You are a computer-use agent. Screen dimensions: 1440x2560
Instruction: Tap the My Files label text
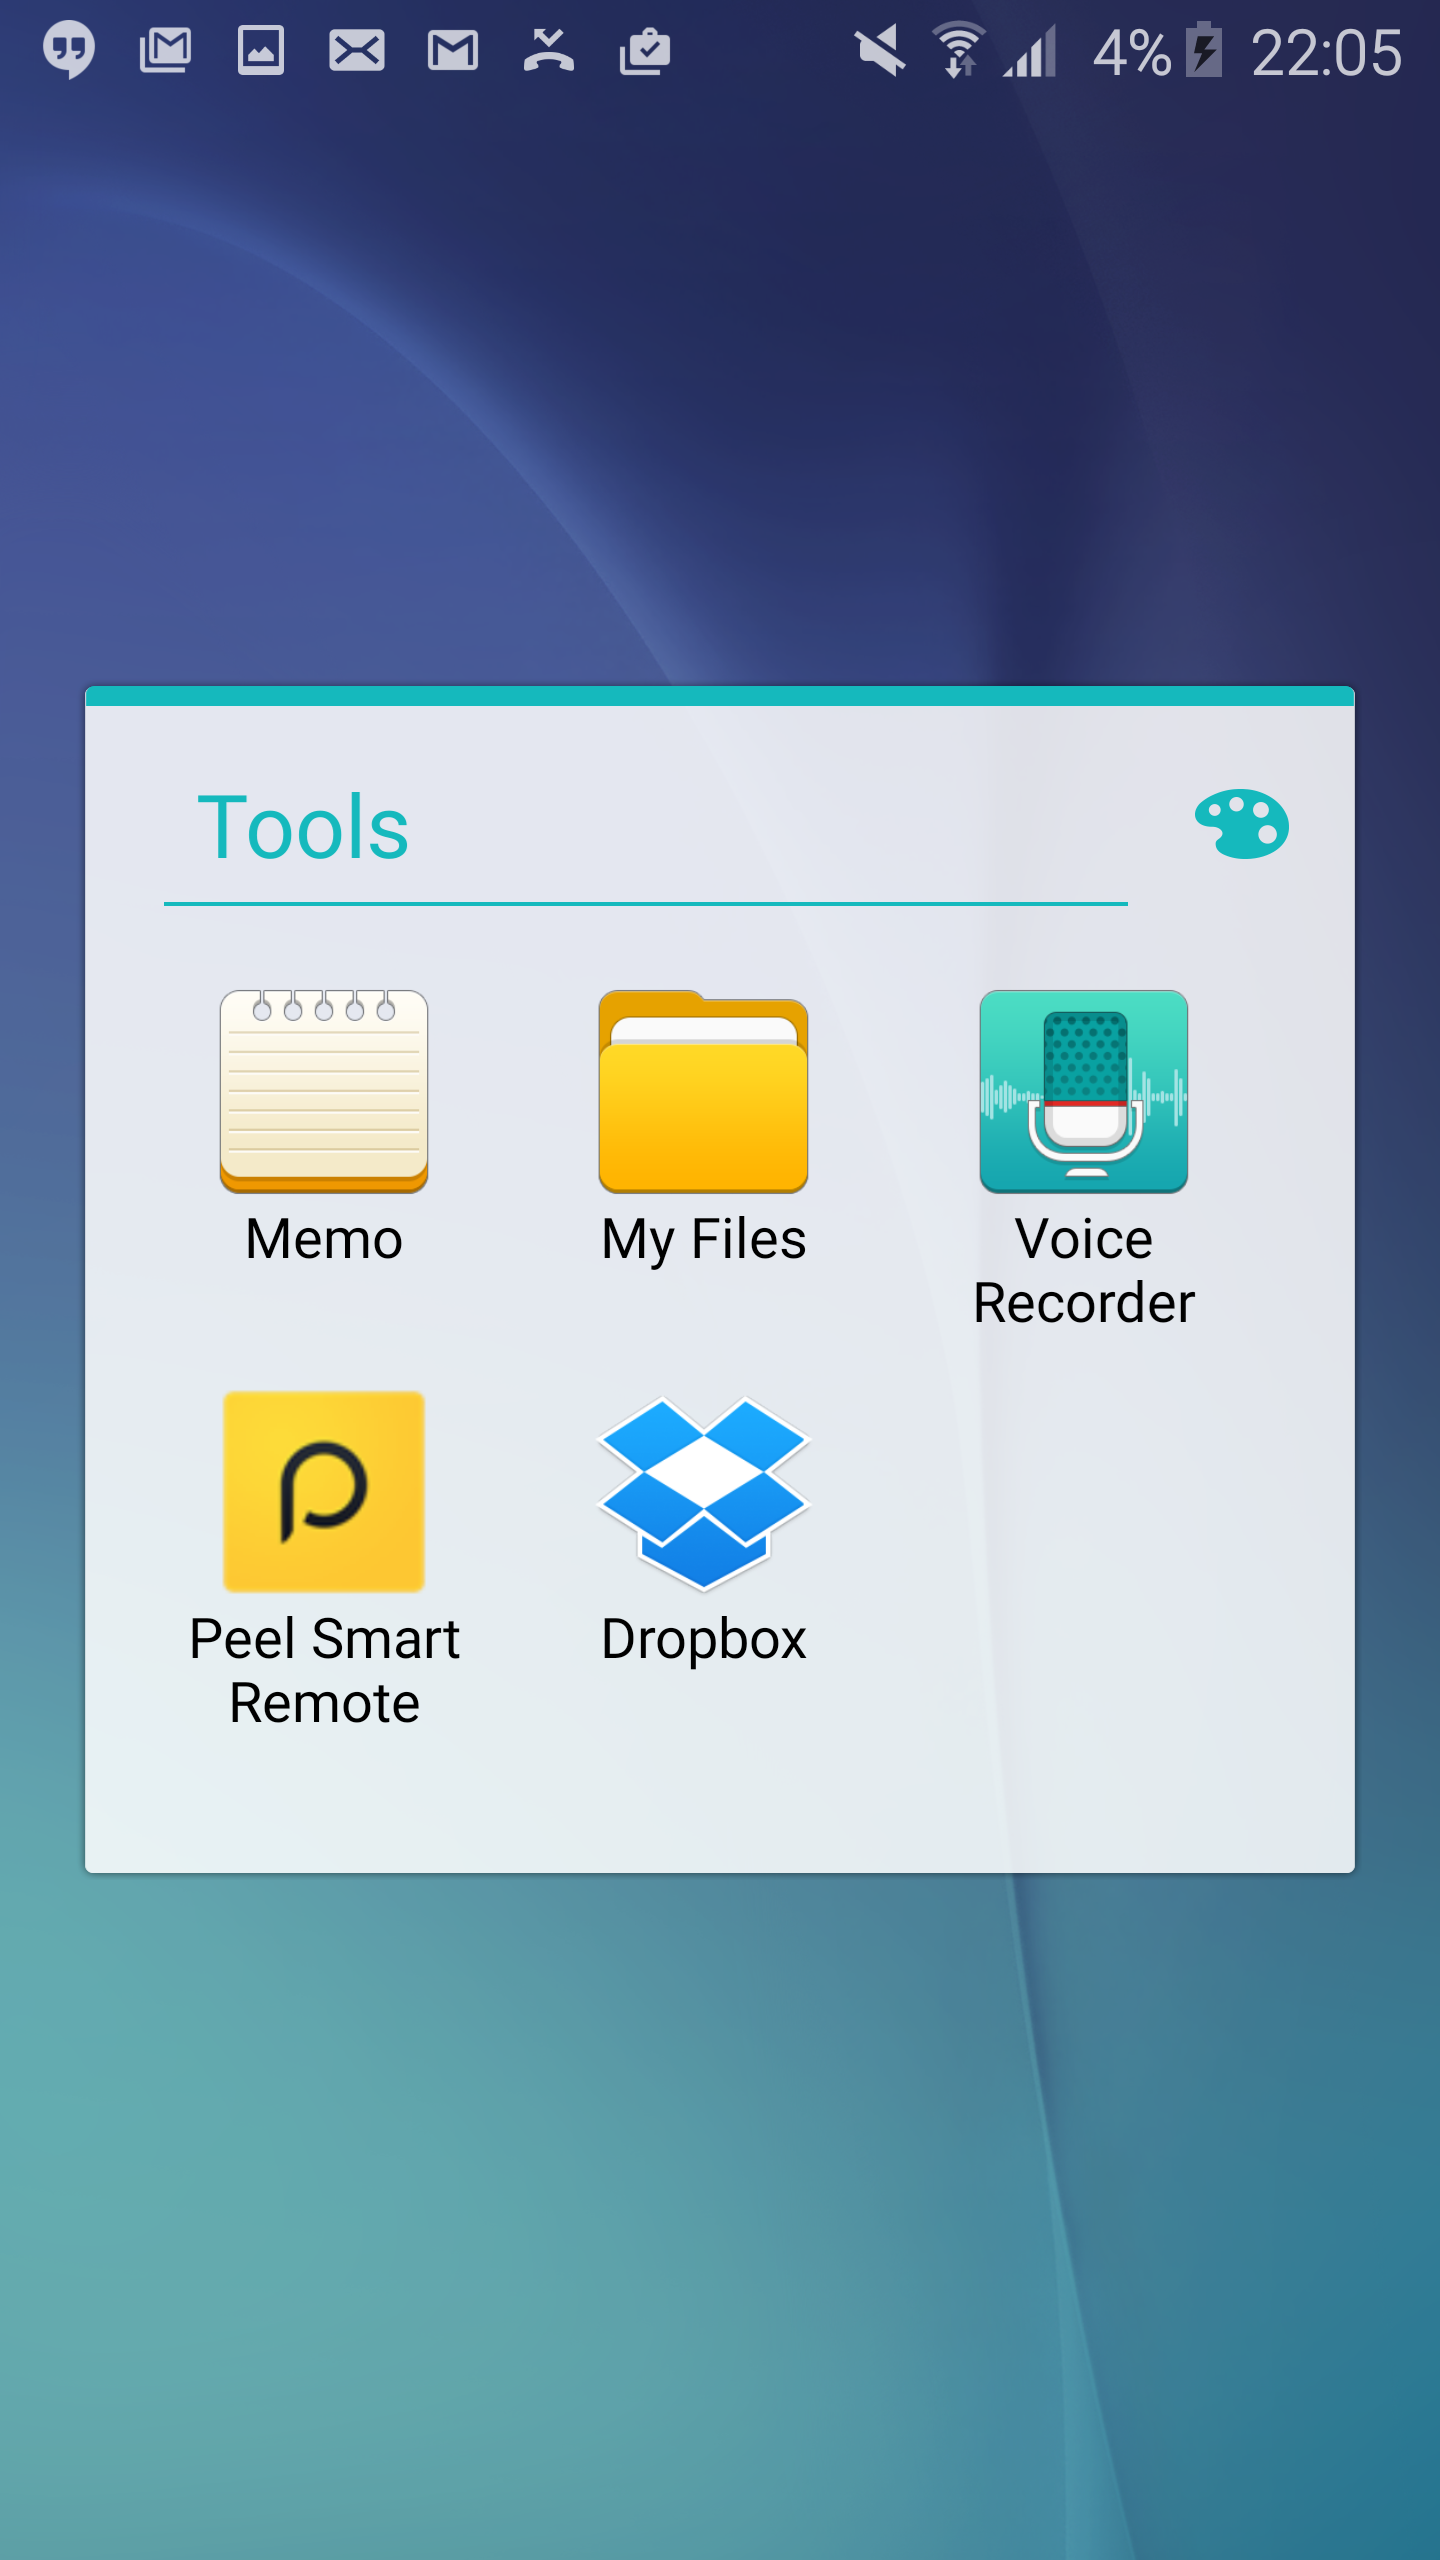pyautogui.click(x=704, y=1241)
